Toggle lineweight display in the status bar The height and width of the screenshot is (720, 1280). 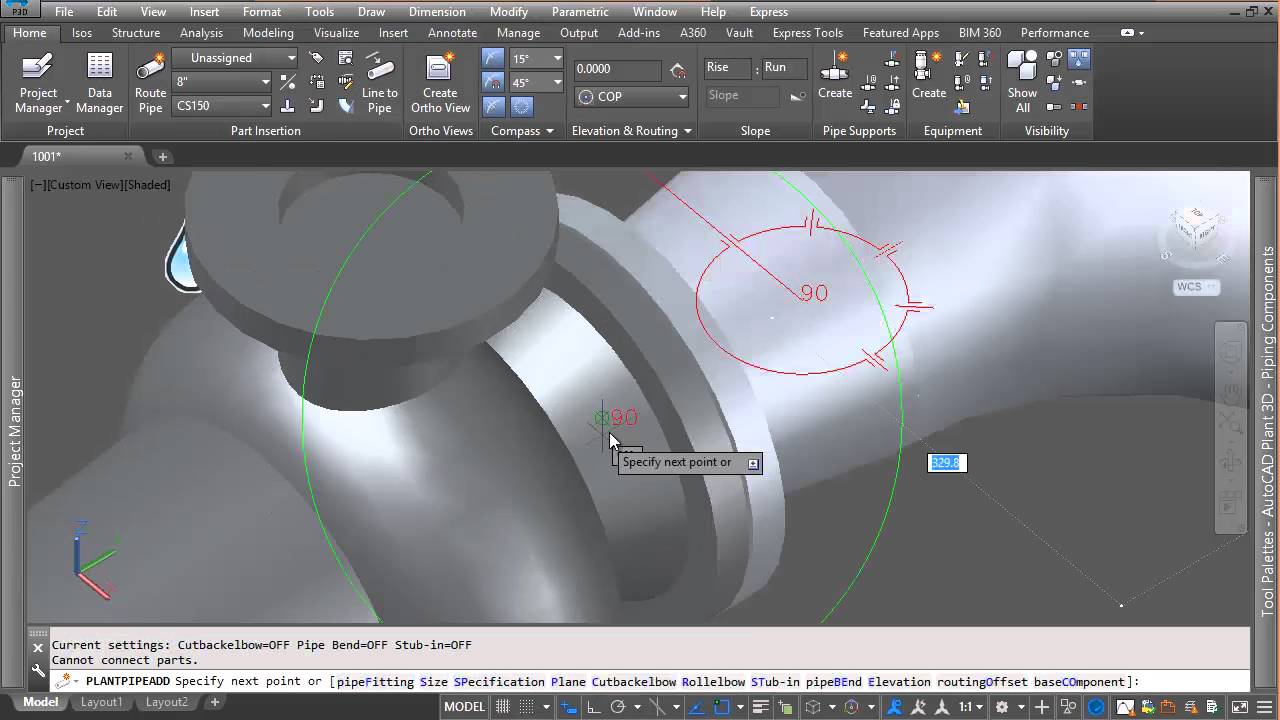pyautogui.click(x=760, y=706)
